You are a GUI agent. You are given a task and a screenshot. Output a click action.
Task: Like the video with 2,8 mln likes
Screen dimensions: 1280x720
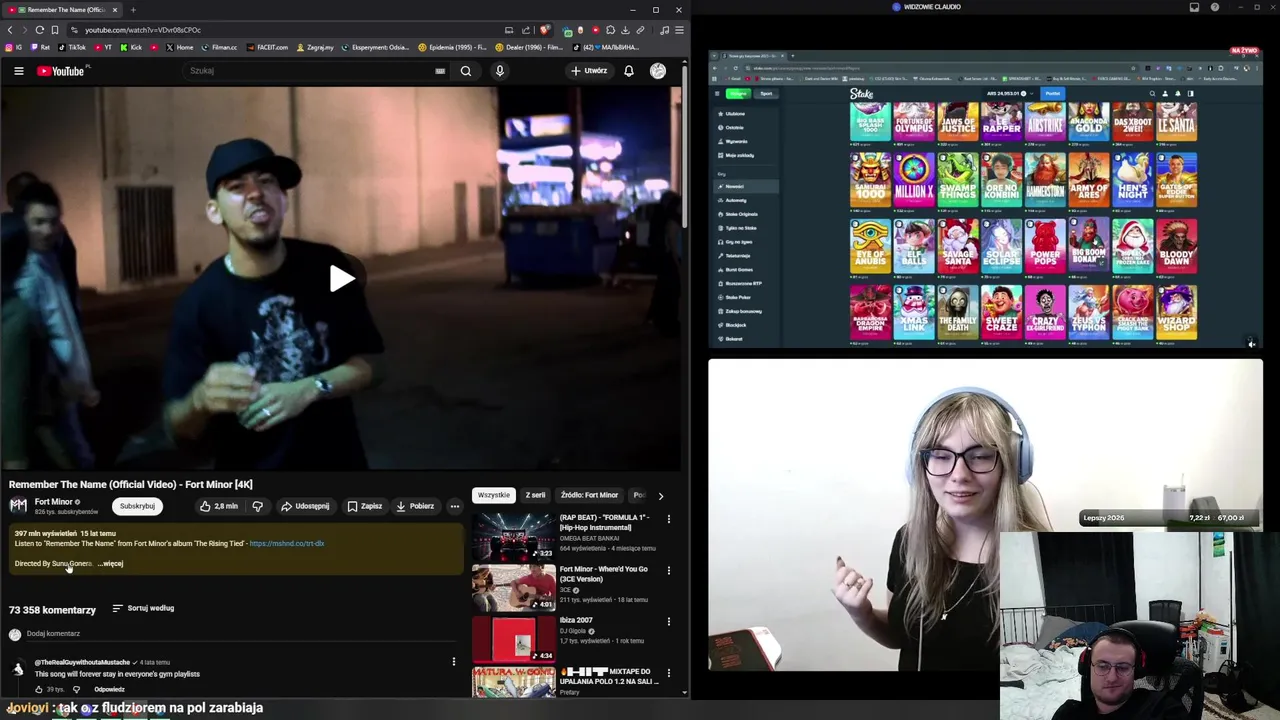coord(218,506)
